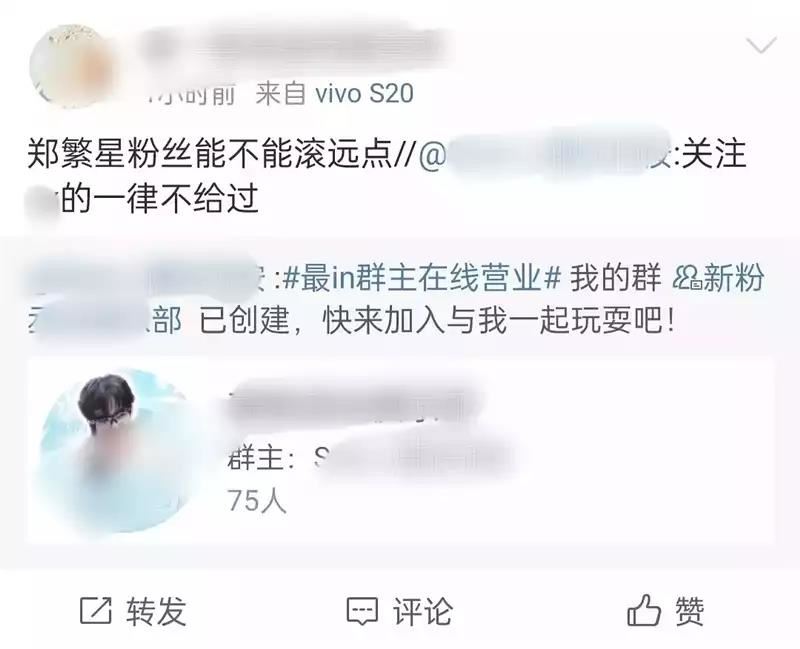Open the poster's blurred round avatar
Screen dimensions: 800x649
(x=71, y=66)
